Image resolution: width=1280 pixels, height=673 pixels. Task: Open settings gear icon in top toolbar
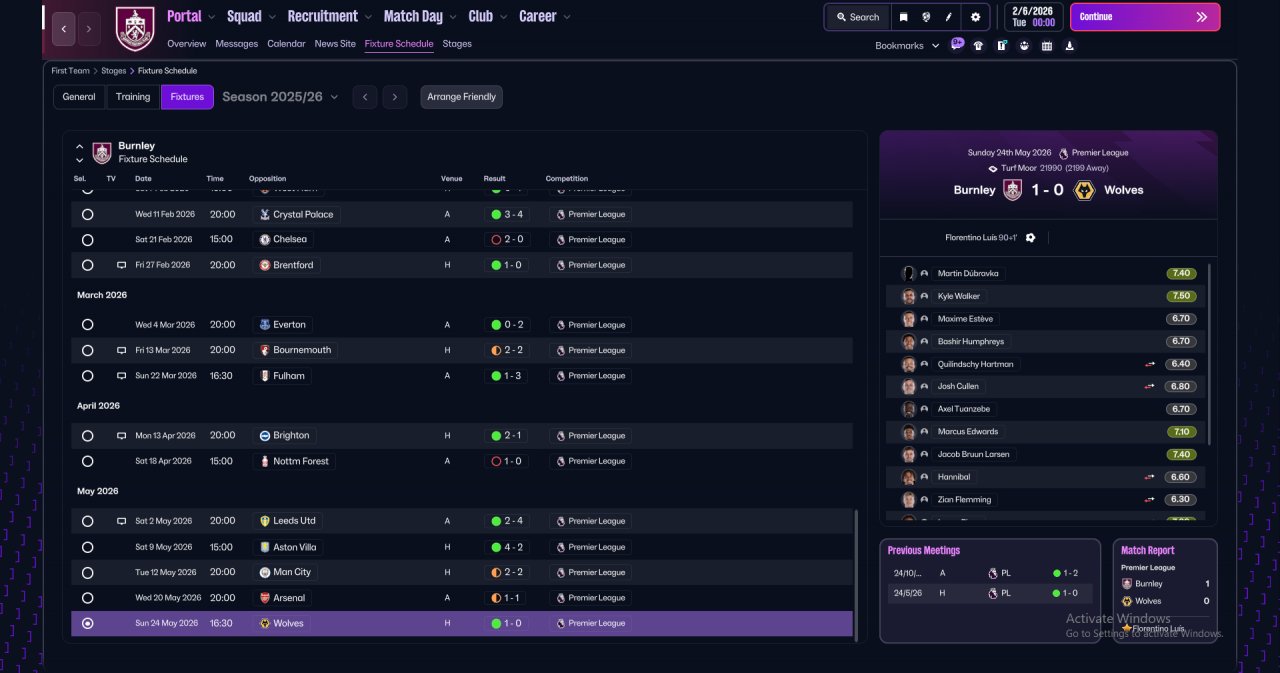point(975,17)
